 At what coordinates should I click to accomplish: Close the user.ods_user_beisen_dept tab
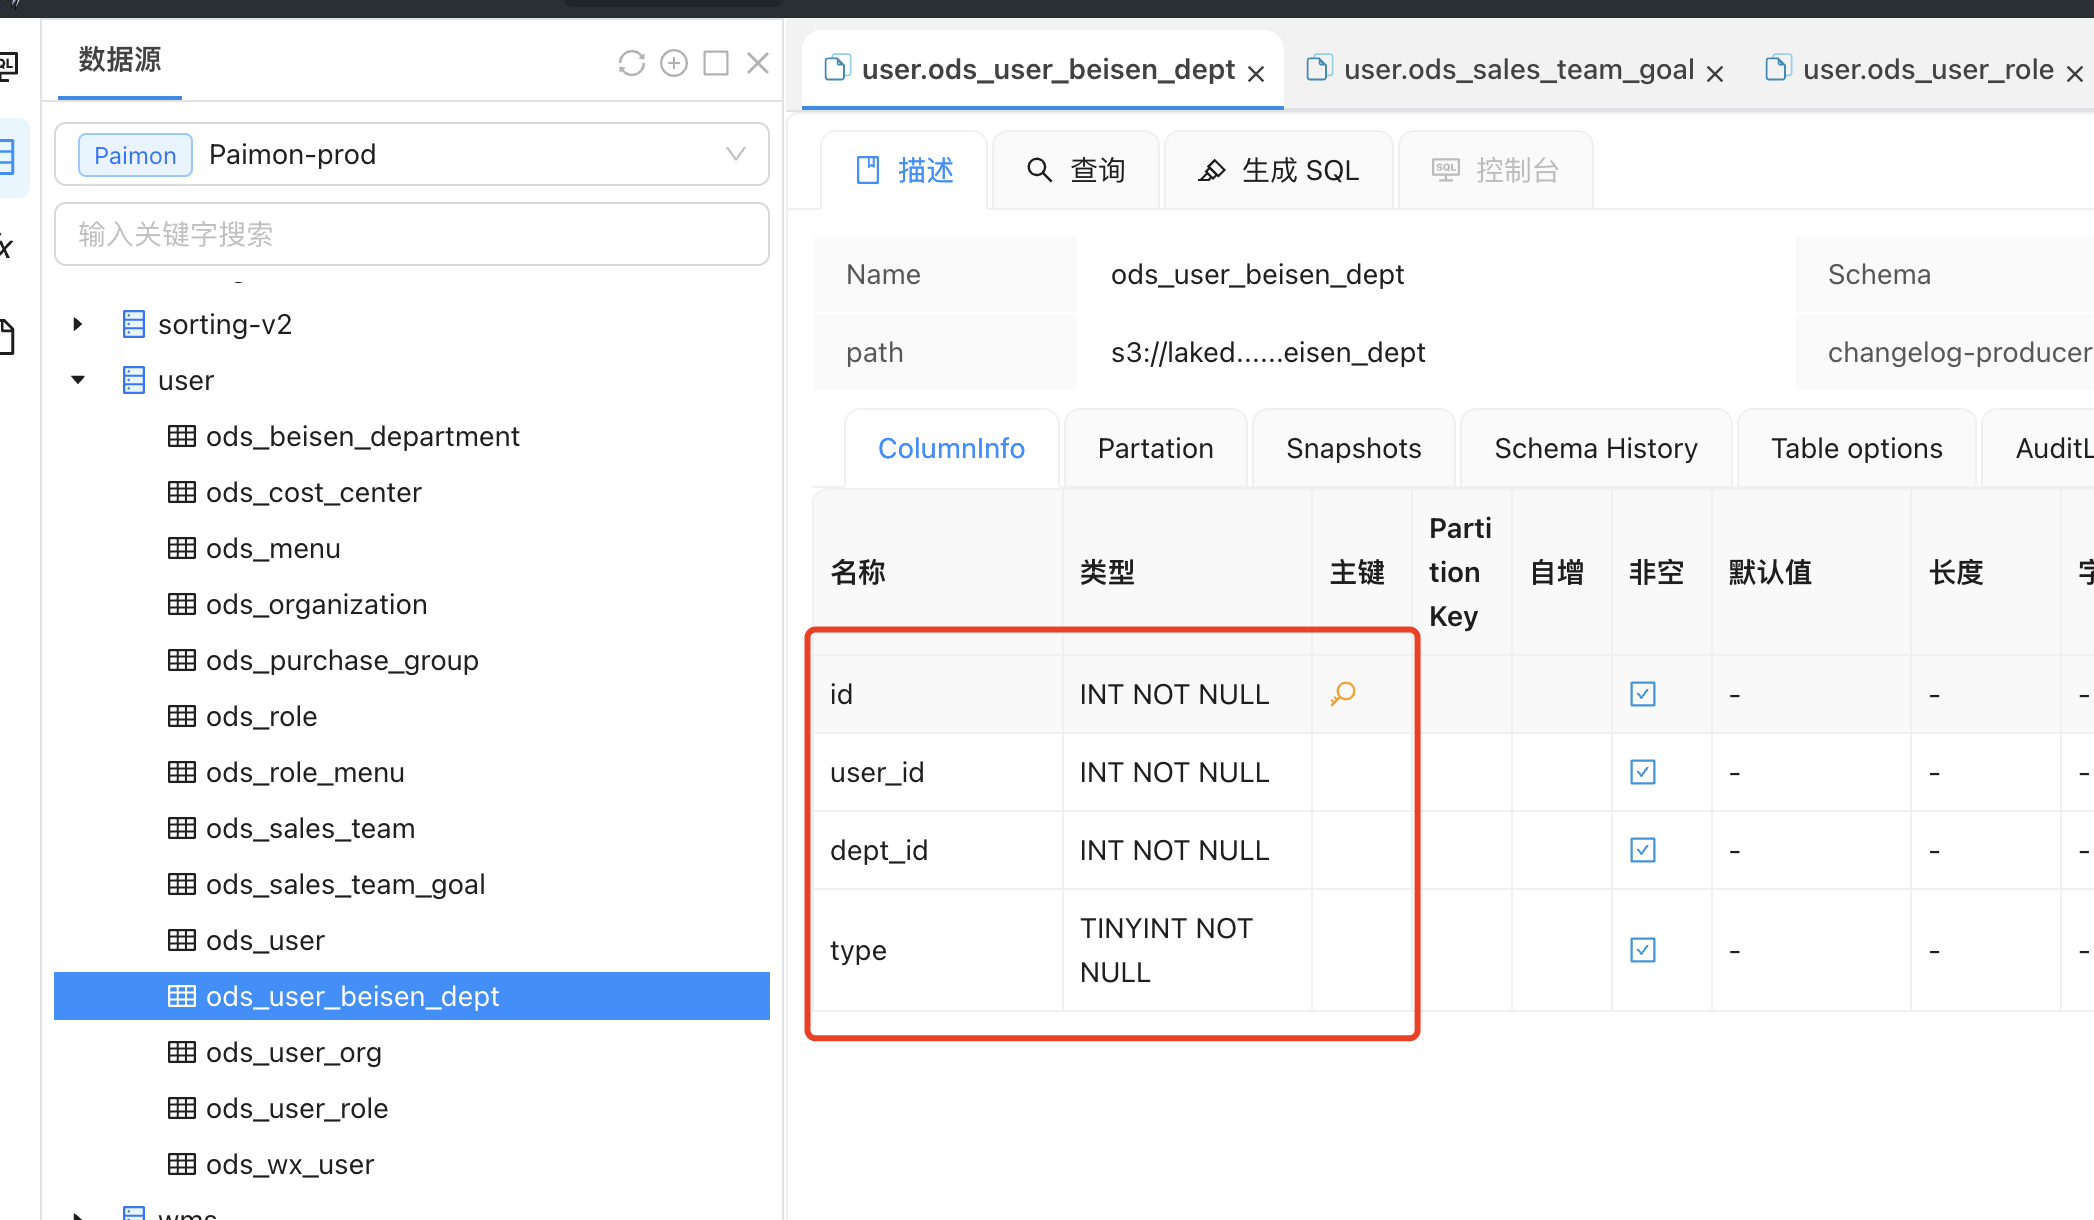[x=1257, y=73]
